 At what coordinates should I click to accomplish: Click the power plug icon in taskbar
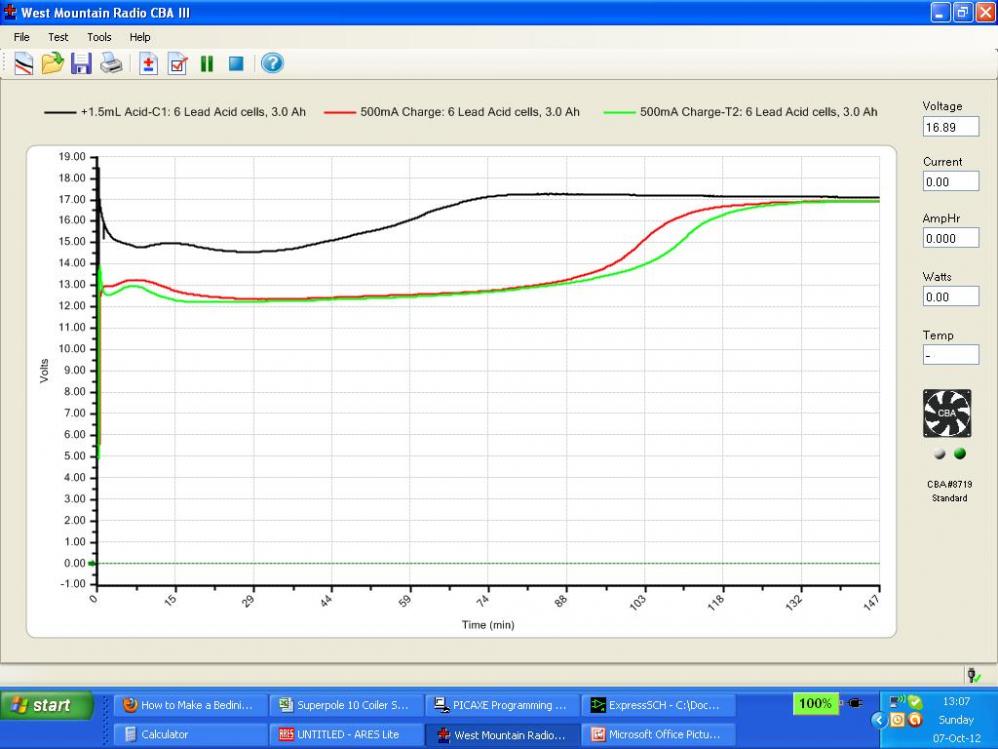[854, 703]
